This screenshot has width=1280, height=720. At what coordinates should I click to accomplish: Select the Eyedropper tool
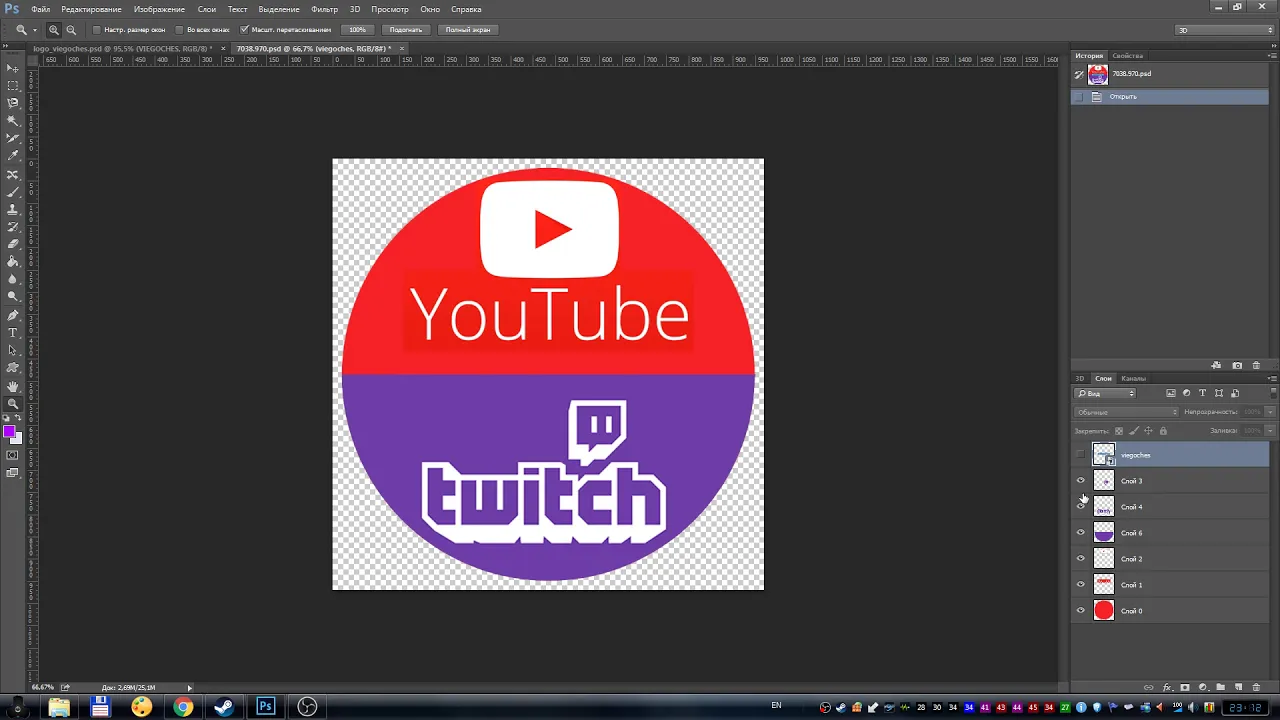pyautogui.click(x=13, y=156)
